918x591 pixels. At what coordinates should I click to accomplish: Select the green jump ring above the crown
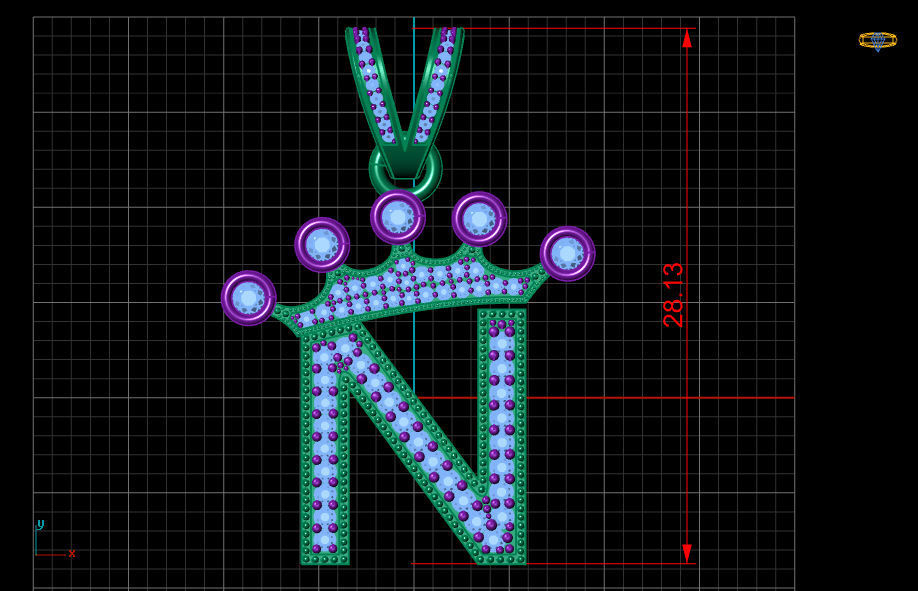tap(406, 169)
